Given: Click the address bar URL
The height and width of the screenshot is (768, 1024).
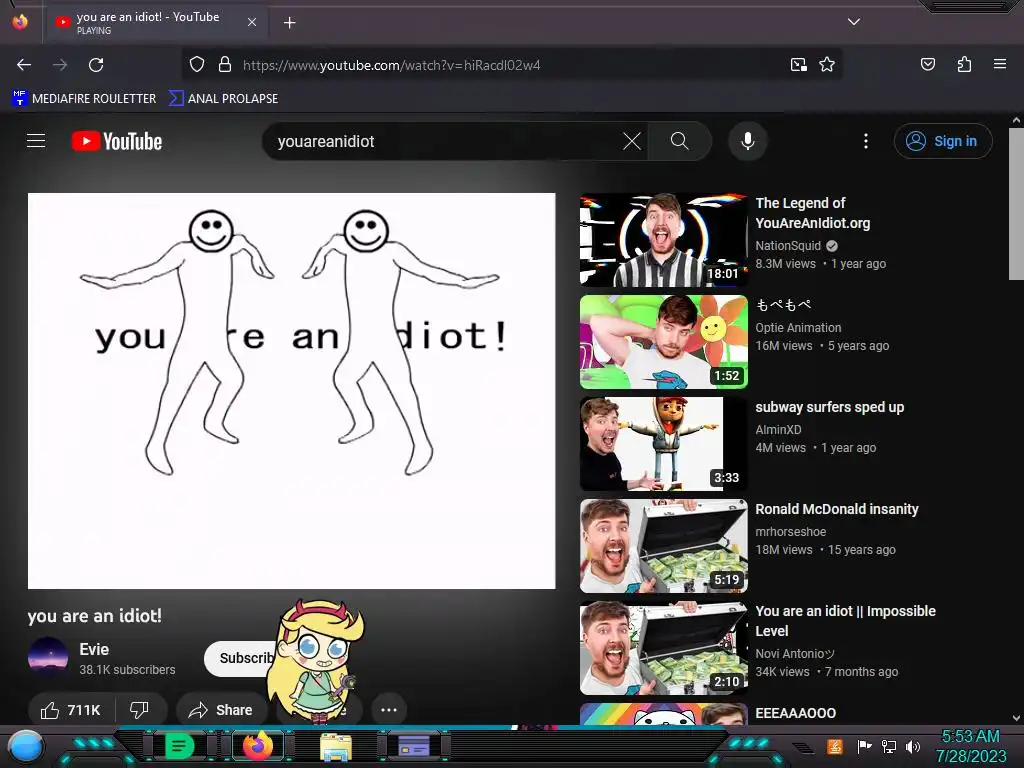Looking at the screenshot, I should [391, 65].
